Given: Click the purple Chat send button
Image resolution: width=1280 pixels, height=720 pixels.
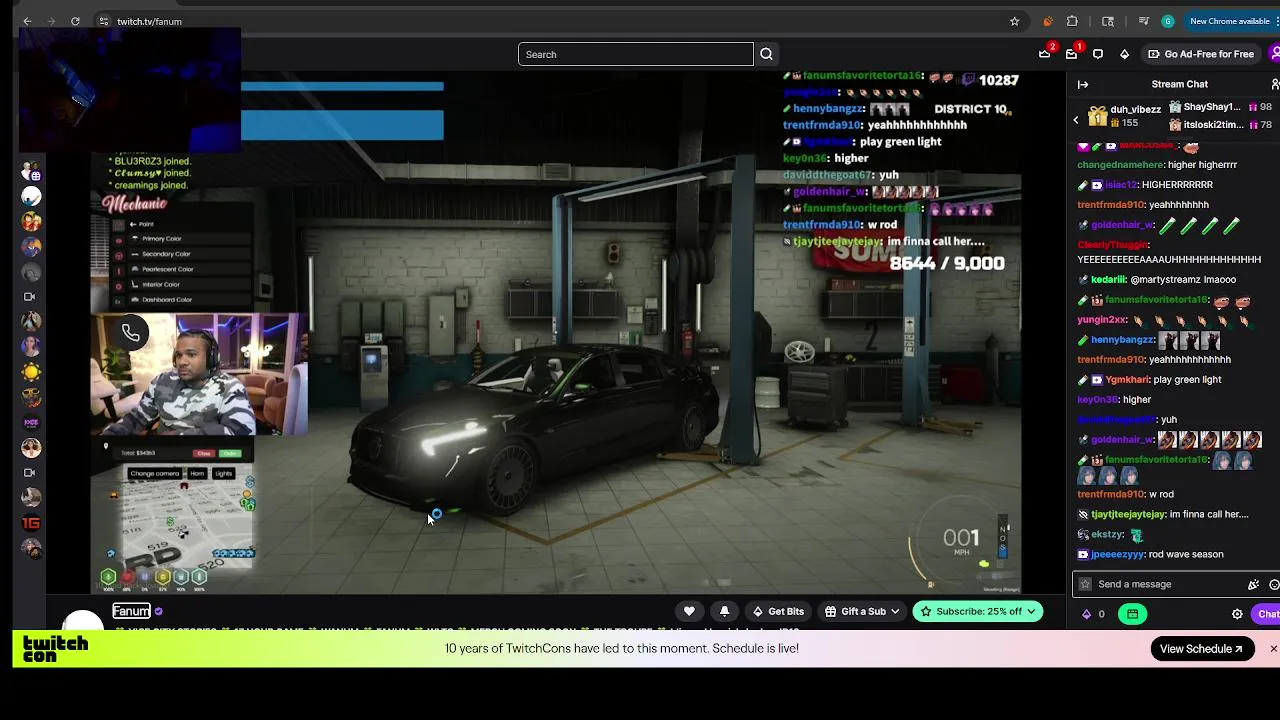Looking at the screenshot, I should tap(1268, 614).
